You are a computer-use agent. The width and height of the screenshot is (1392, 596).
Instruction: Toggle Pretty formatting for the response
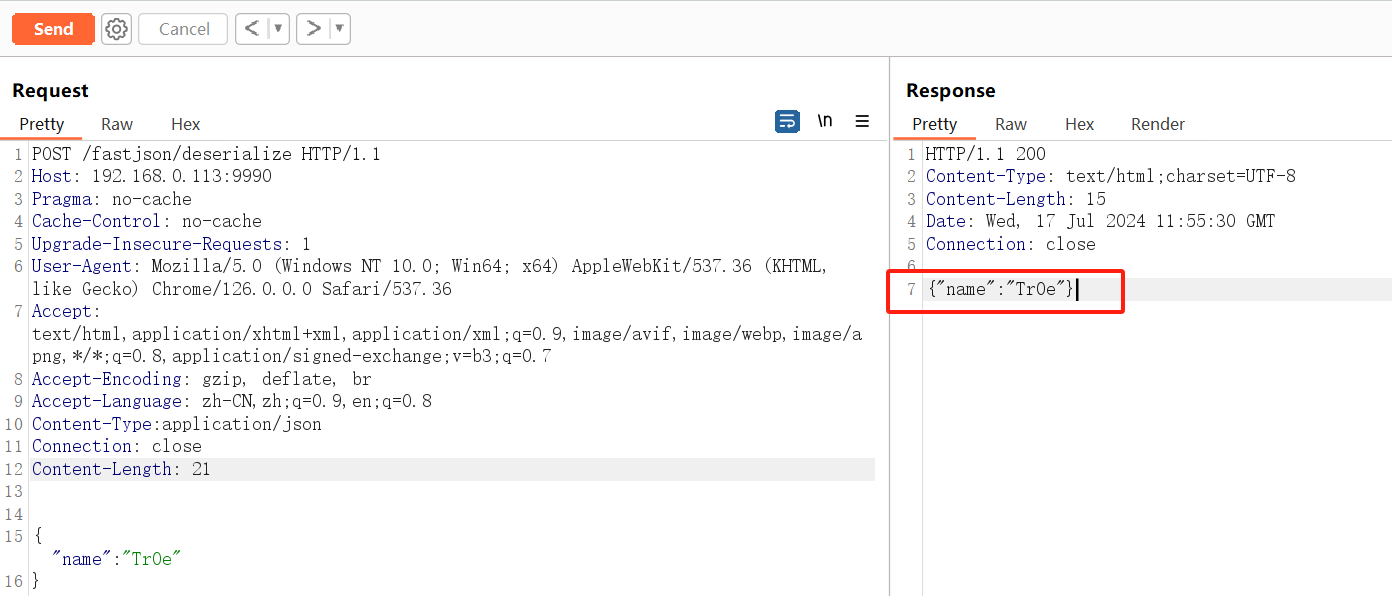pos(933,124)
